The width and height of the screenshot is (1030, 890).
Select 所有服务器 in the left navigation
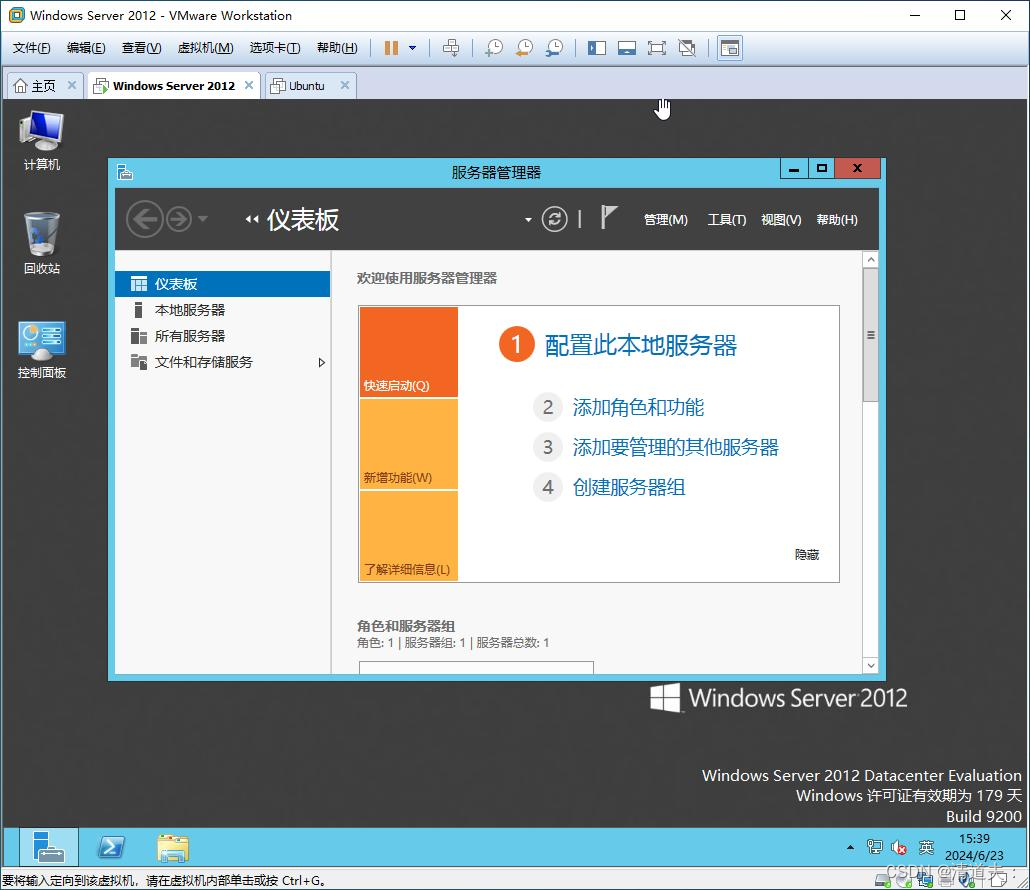[x=223, y=336]
